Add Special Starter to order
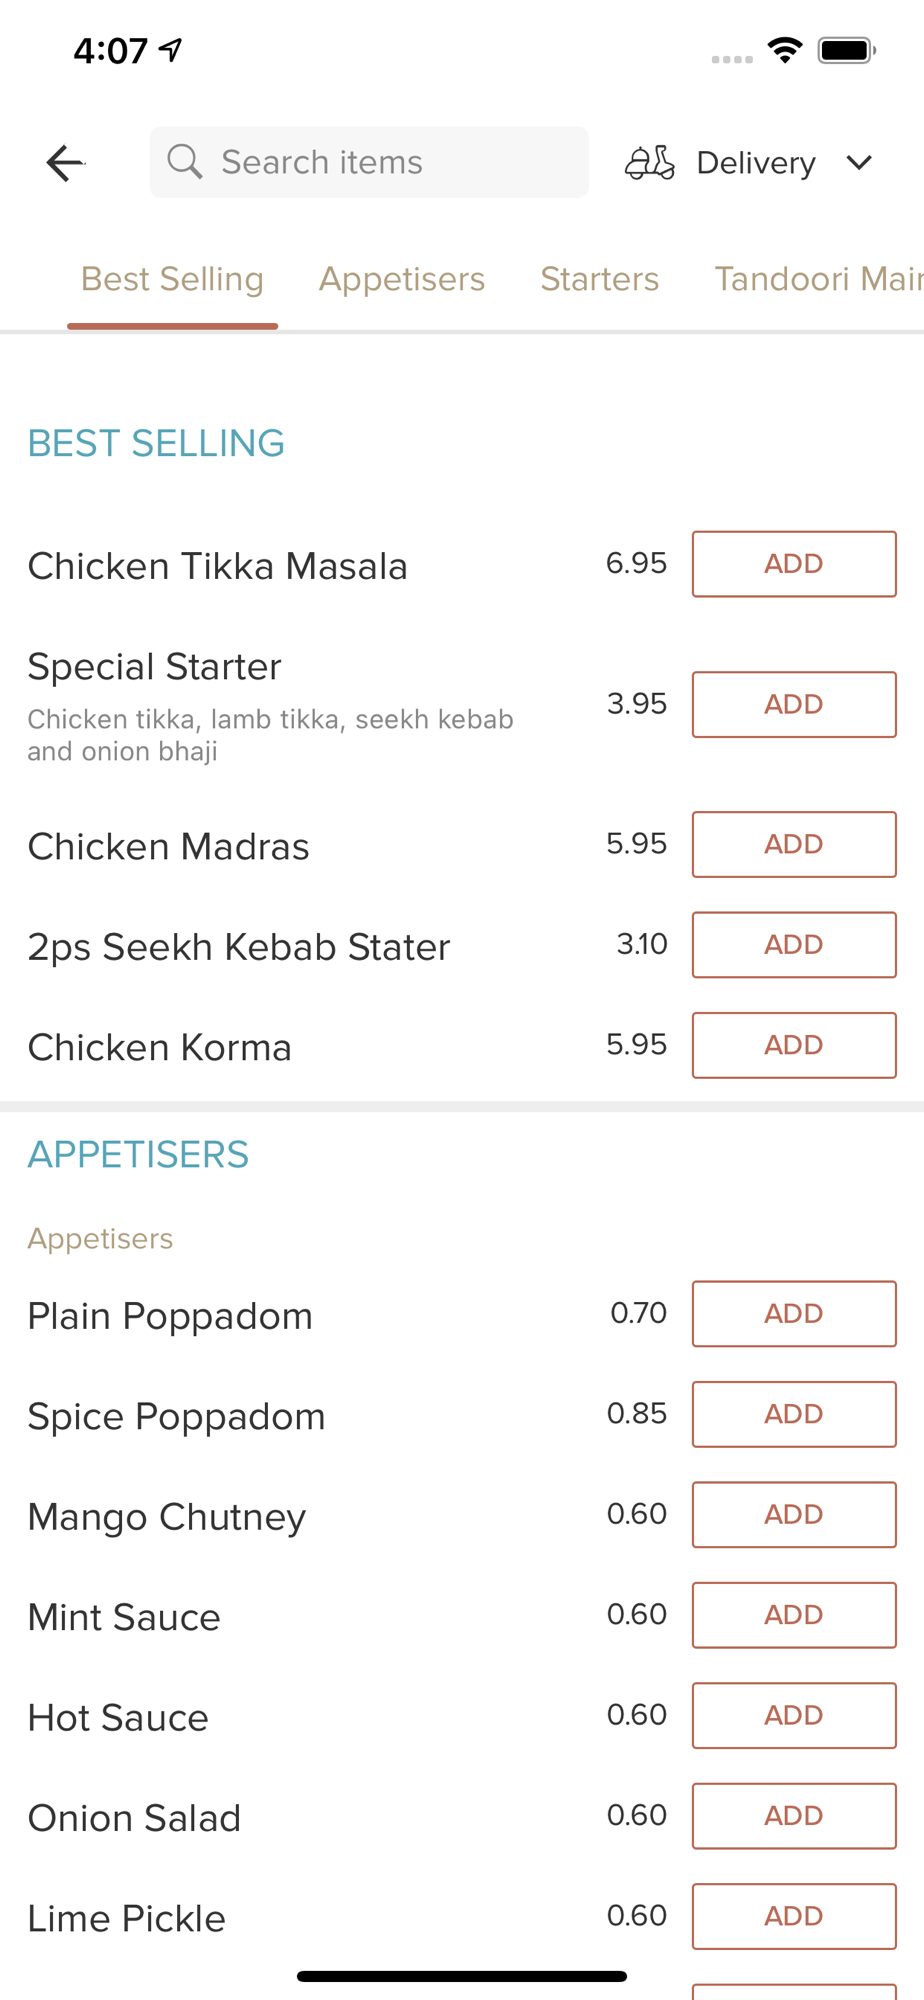The image size is (924, 2000). (x=794, y=704)
